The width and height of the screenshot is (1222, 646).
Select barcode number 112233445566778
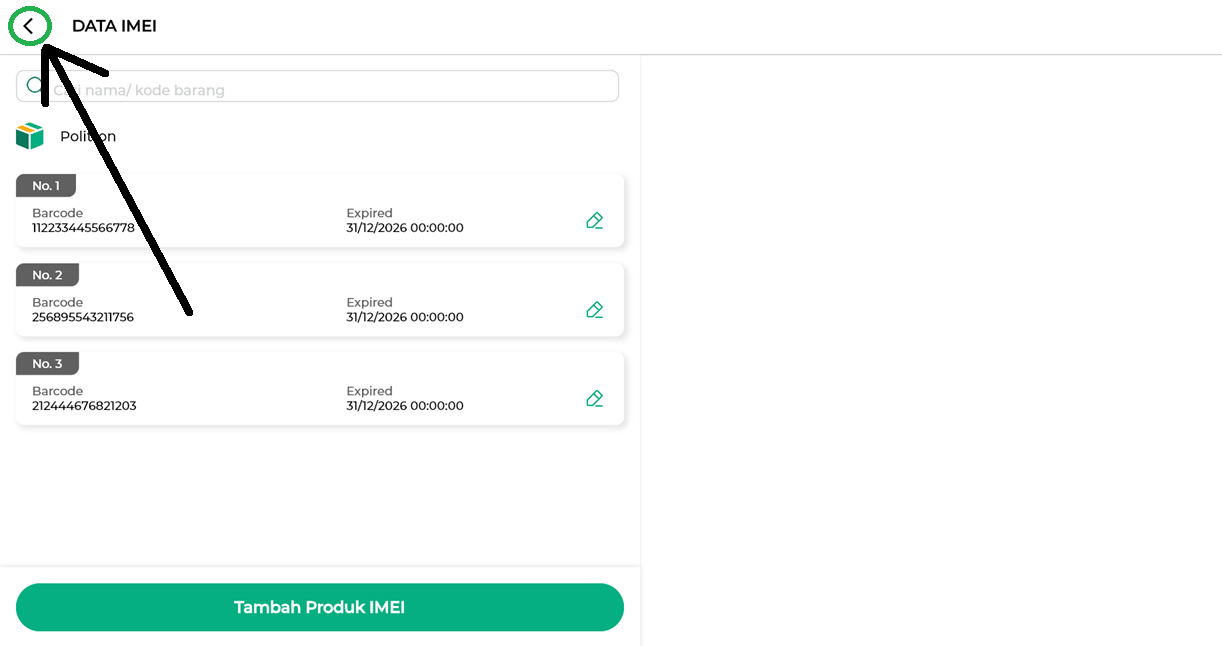pyautogui.click(x=83, y=228)
